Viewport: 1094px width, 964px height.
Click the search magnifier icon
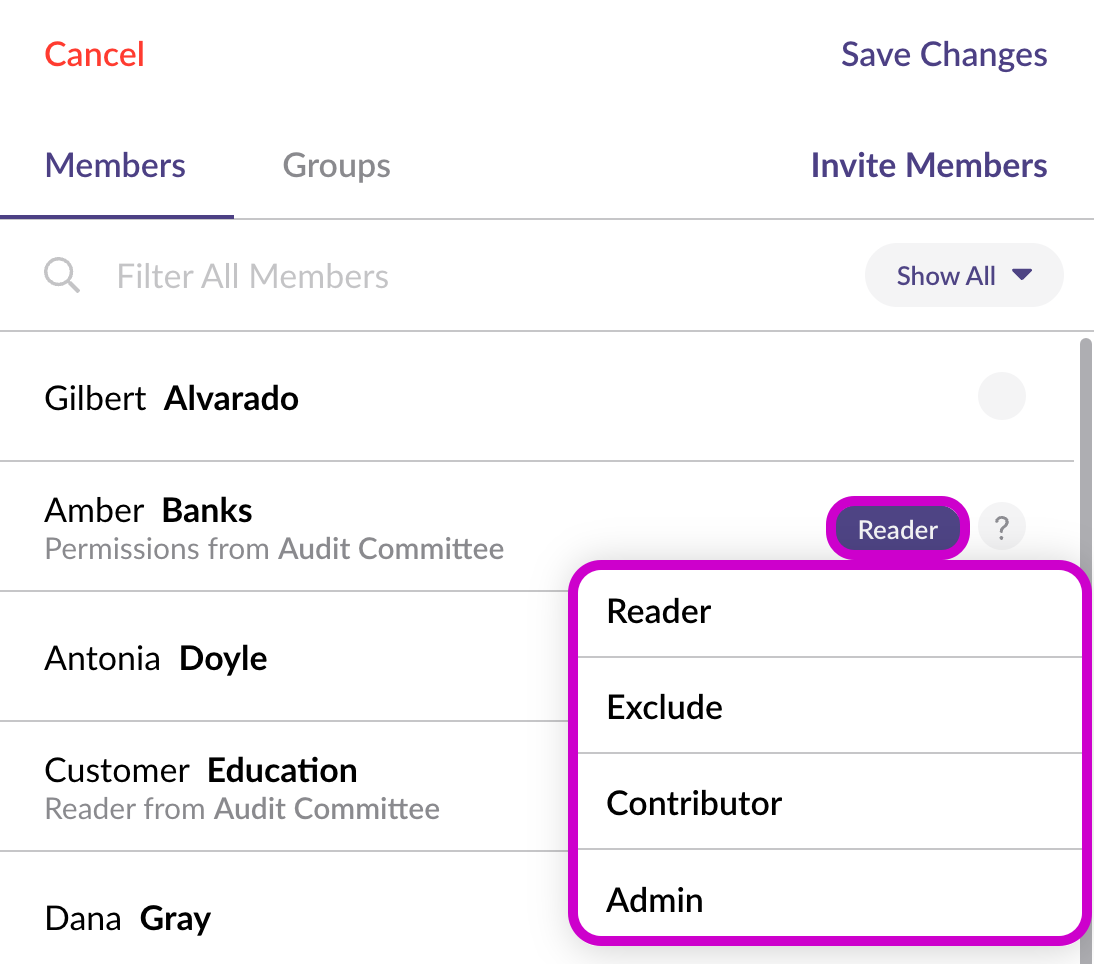(62, 275)
